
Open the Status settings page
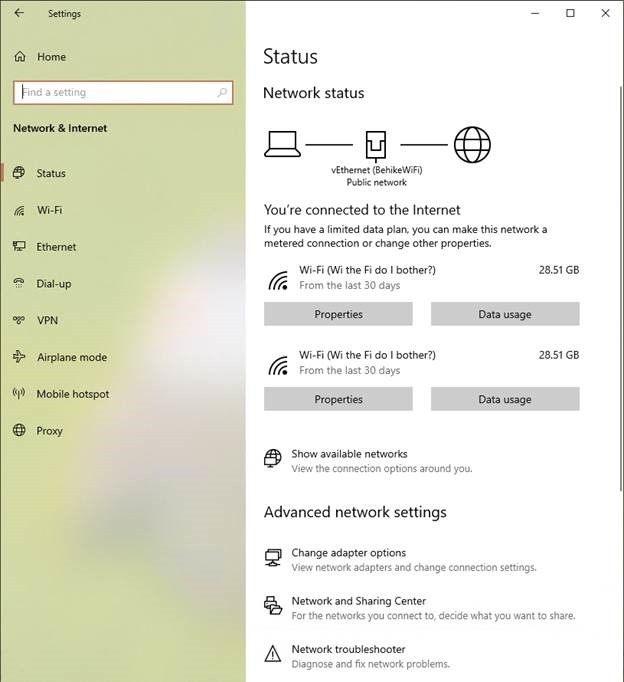pyautogui.click(x=51, y=173)
